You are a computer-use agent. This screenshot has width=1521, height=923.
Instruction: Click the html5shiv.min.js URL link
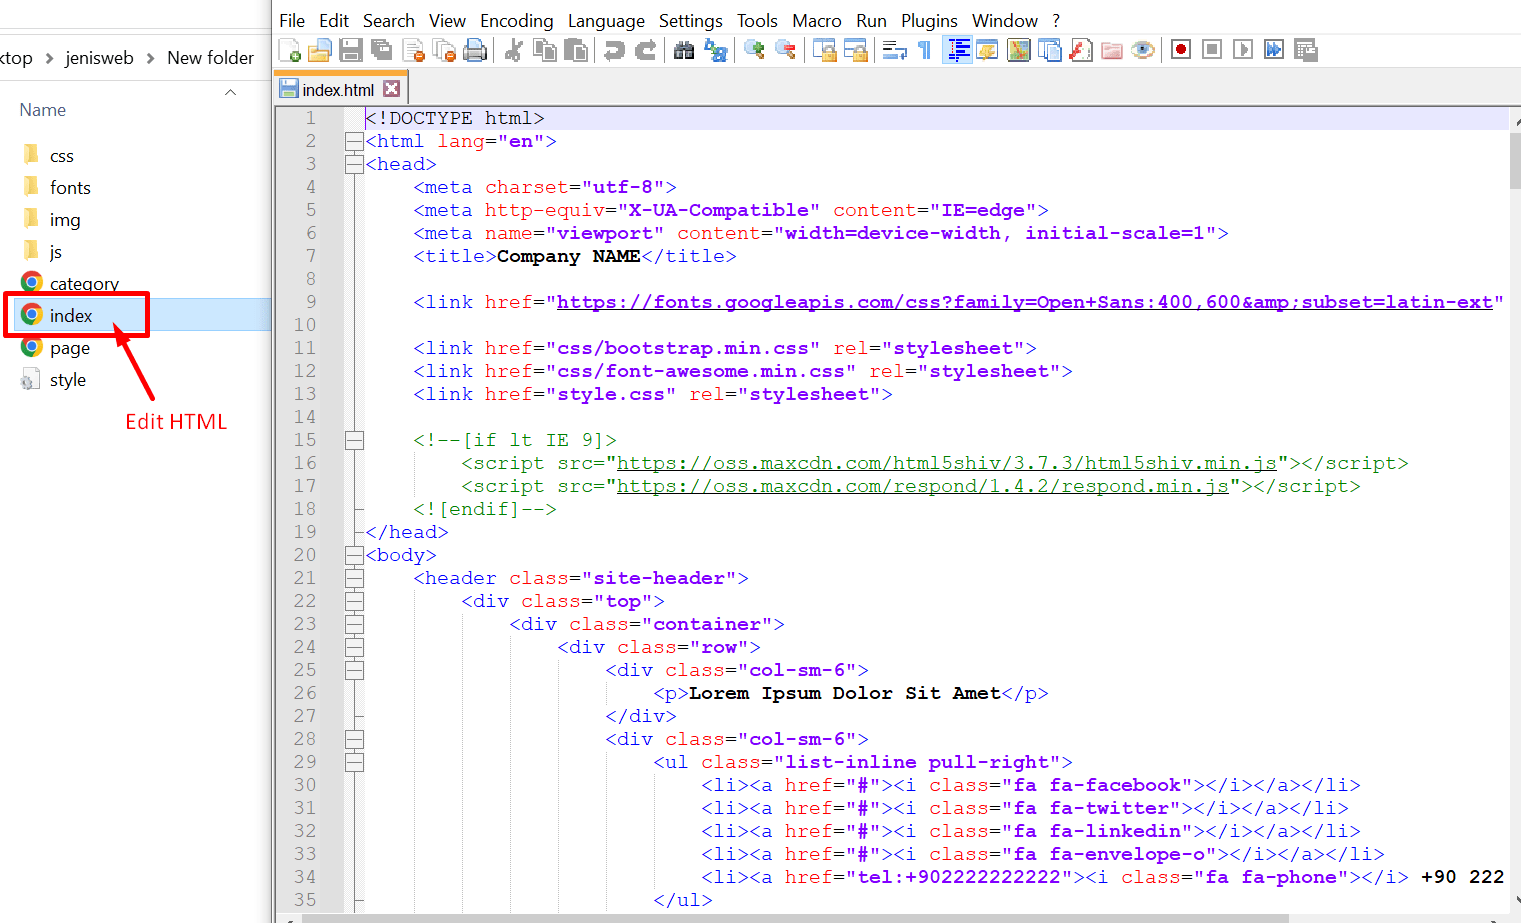[x=946, y=463]
